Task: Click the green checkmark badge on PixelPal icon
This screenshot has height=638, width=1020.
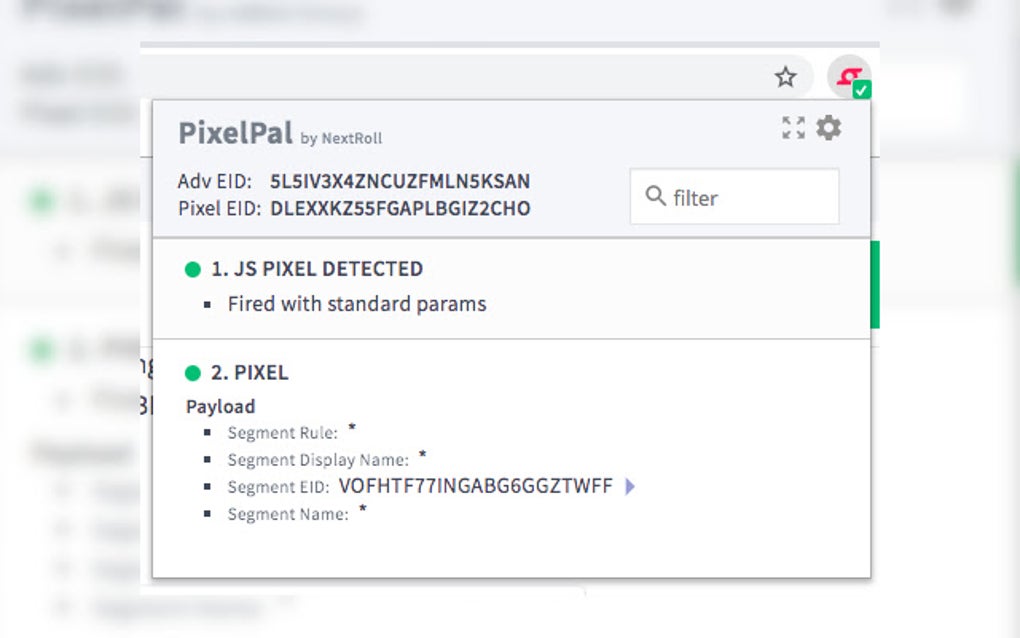Action: tap(861, 90)
